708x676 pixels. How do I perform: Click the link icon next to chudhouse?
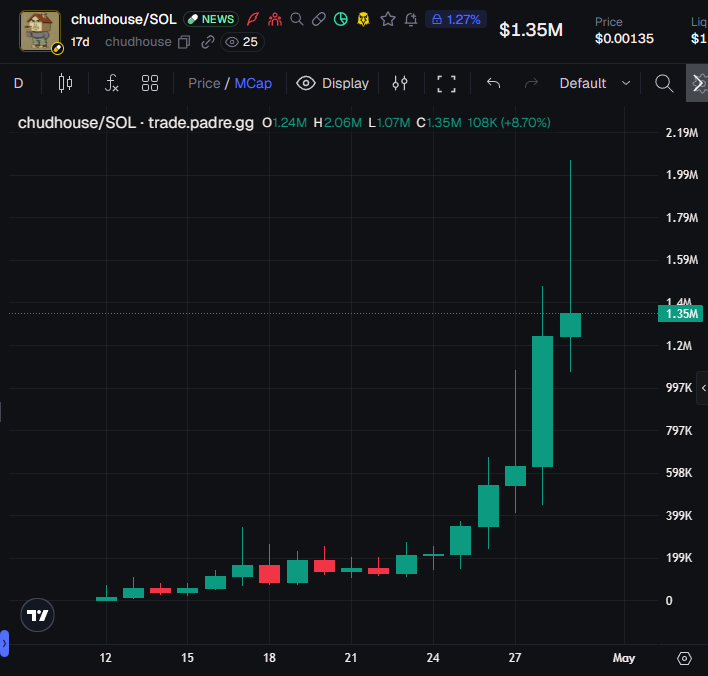(207, 42)
